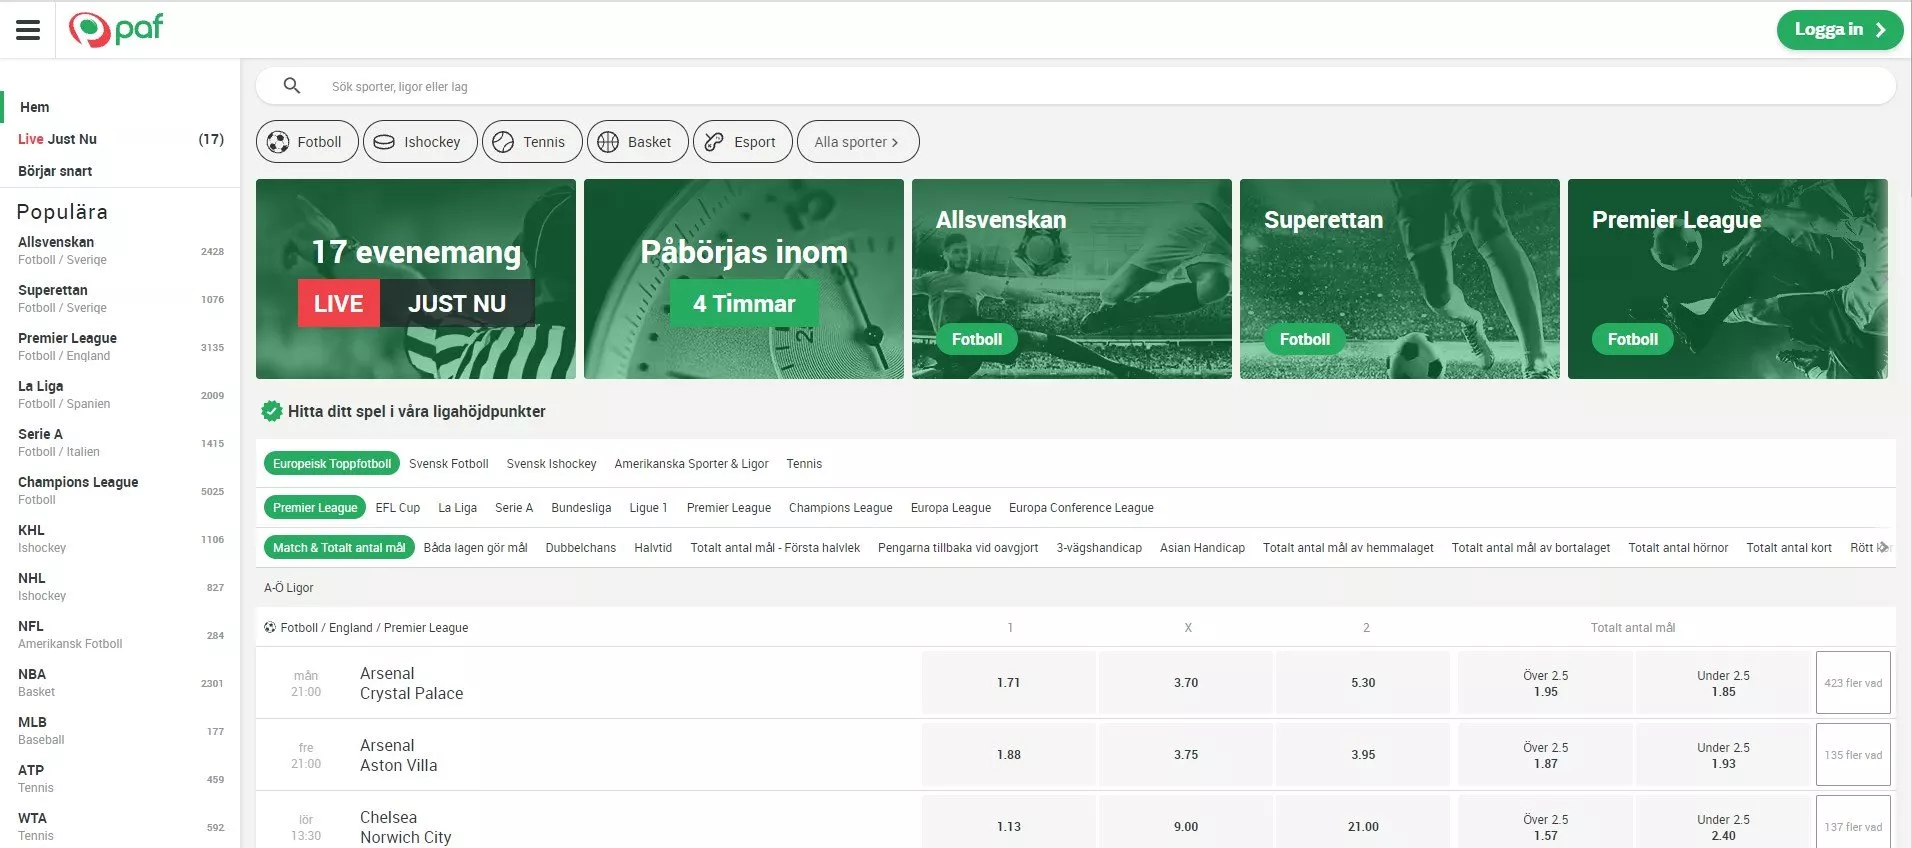Click the search magnifier icon
The image size is (1912, 848).
(291, 86)
